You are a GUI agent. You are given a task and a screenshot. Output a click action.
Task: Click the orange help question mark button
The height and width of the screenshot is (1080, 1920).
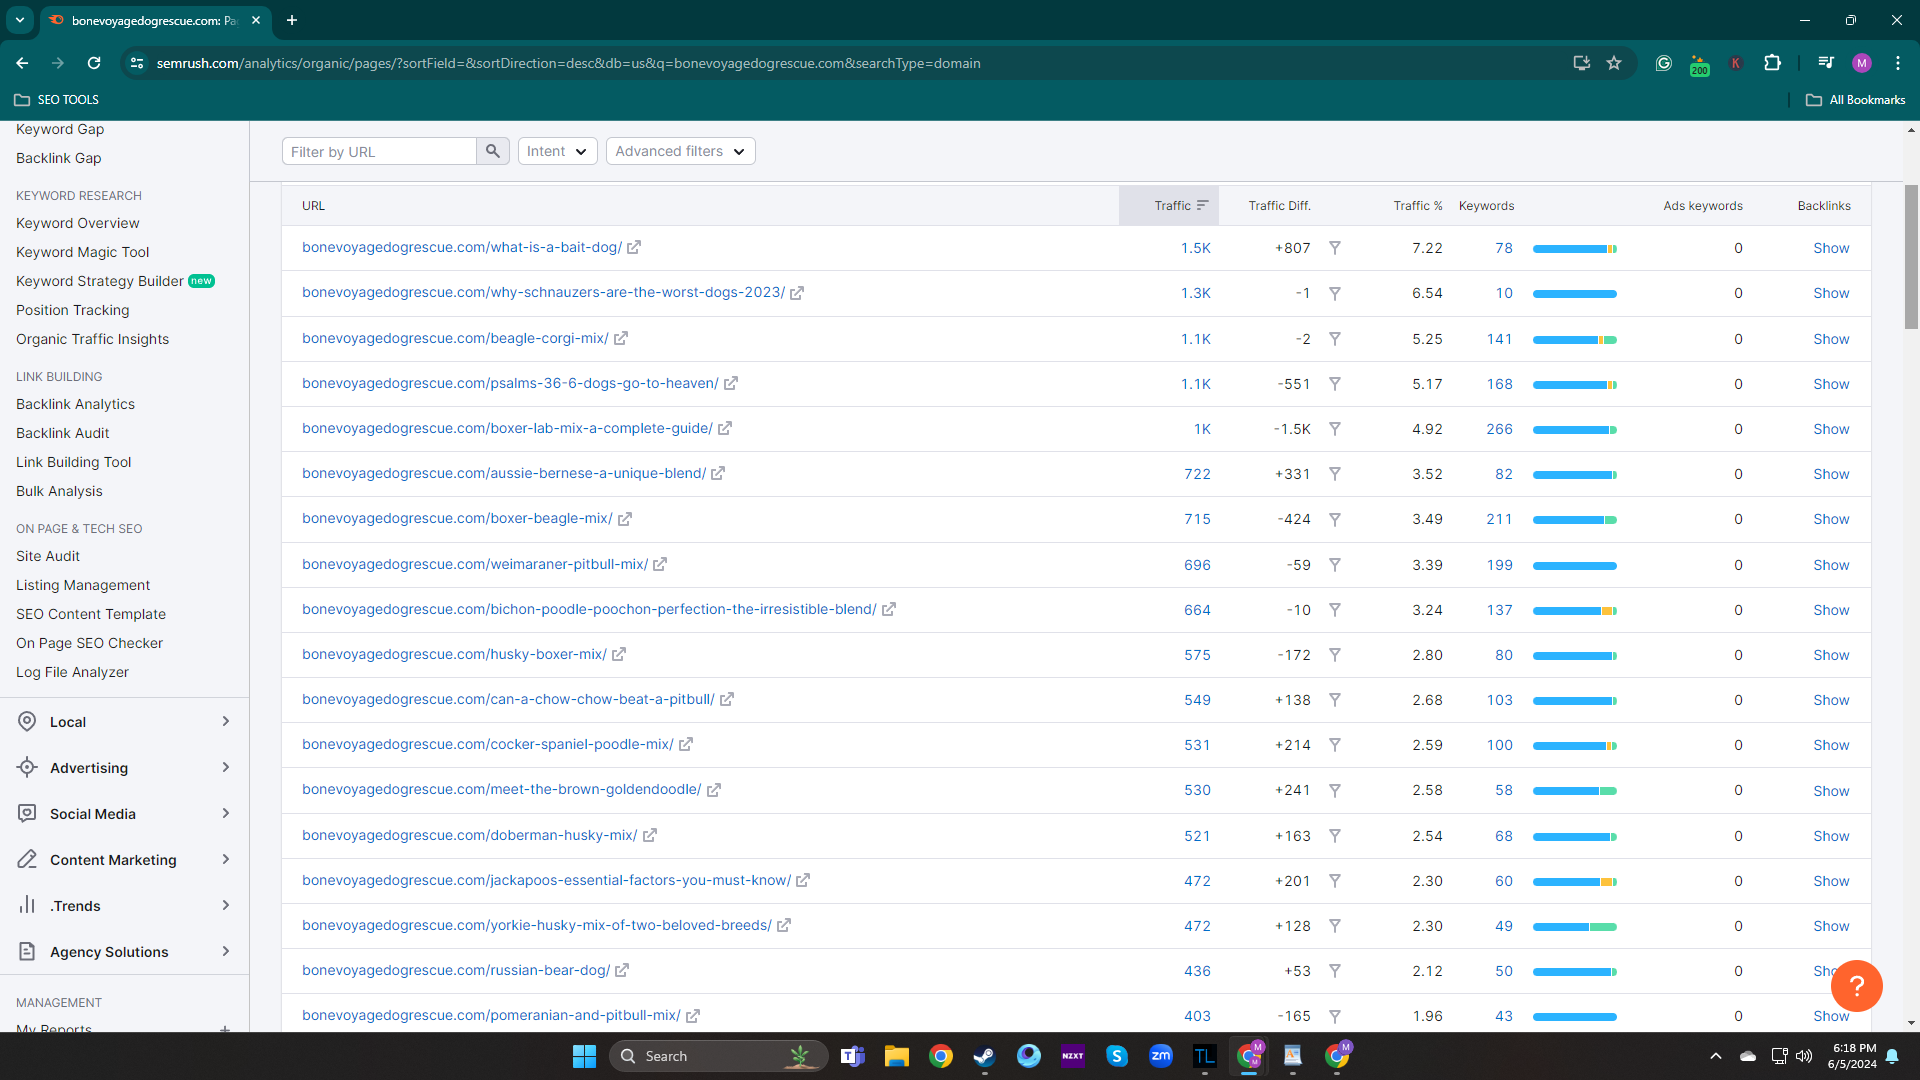pos(1856,985)
